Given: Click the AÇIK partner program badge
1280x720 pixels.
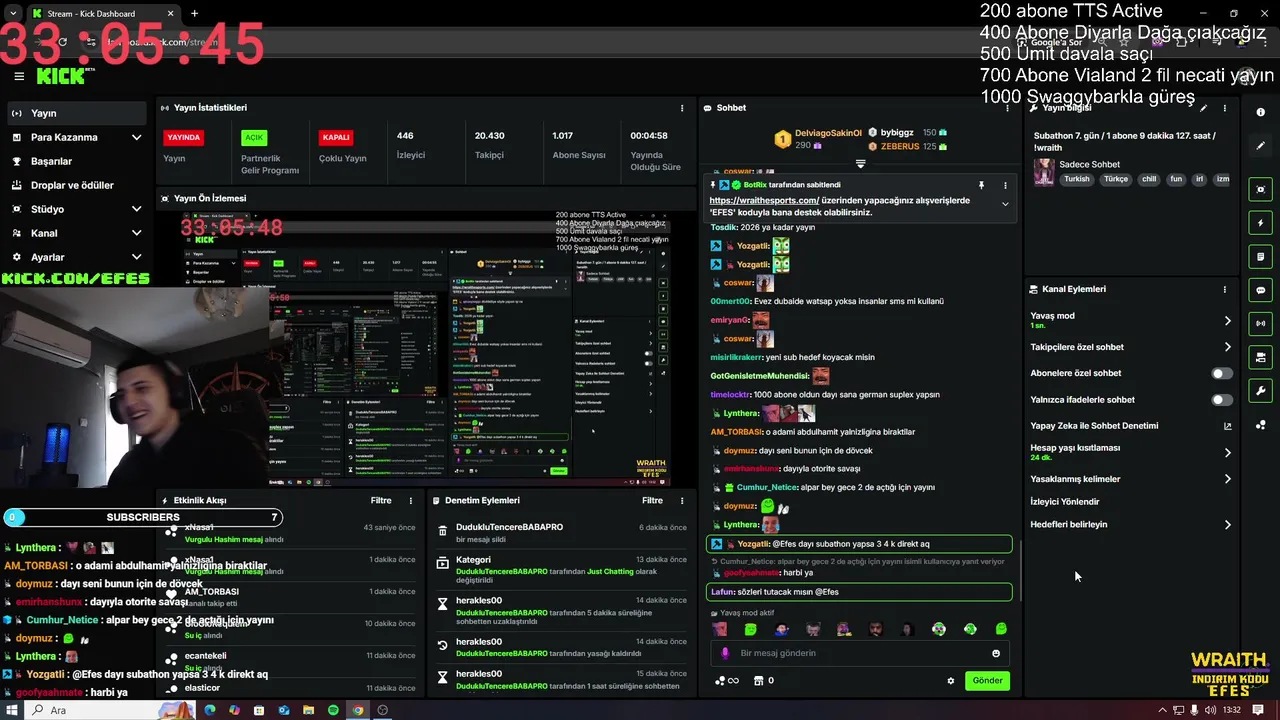Looking at the screenshot, I should coord(254,137).
